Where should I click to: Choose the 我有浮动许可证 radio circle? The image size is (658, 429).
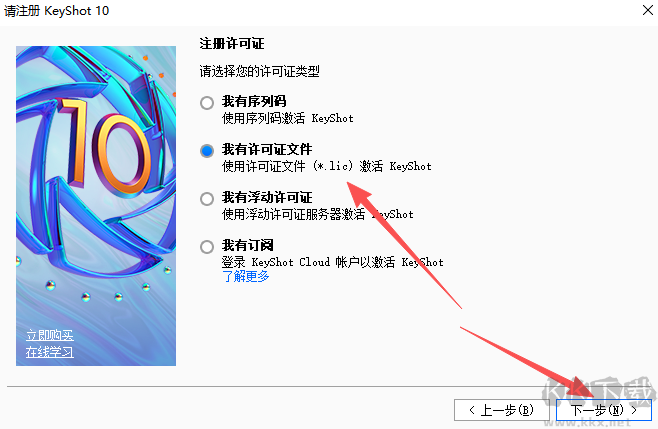pos(206,199)
